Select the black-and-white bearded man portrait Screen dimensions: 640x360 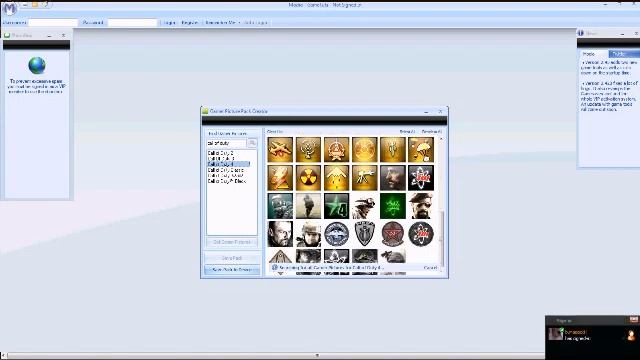point(280,234)
